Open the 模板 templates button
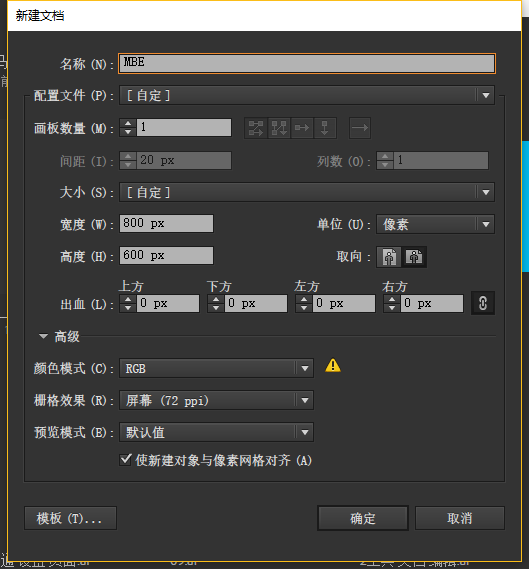Image resolution: width=529 pixels, height=569 pixels. coord(70,518)
